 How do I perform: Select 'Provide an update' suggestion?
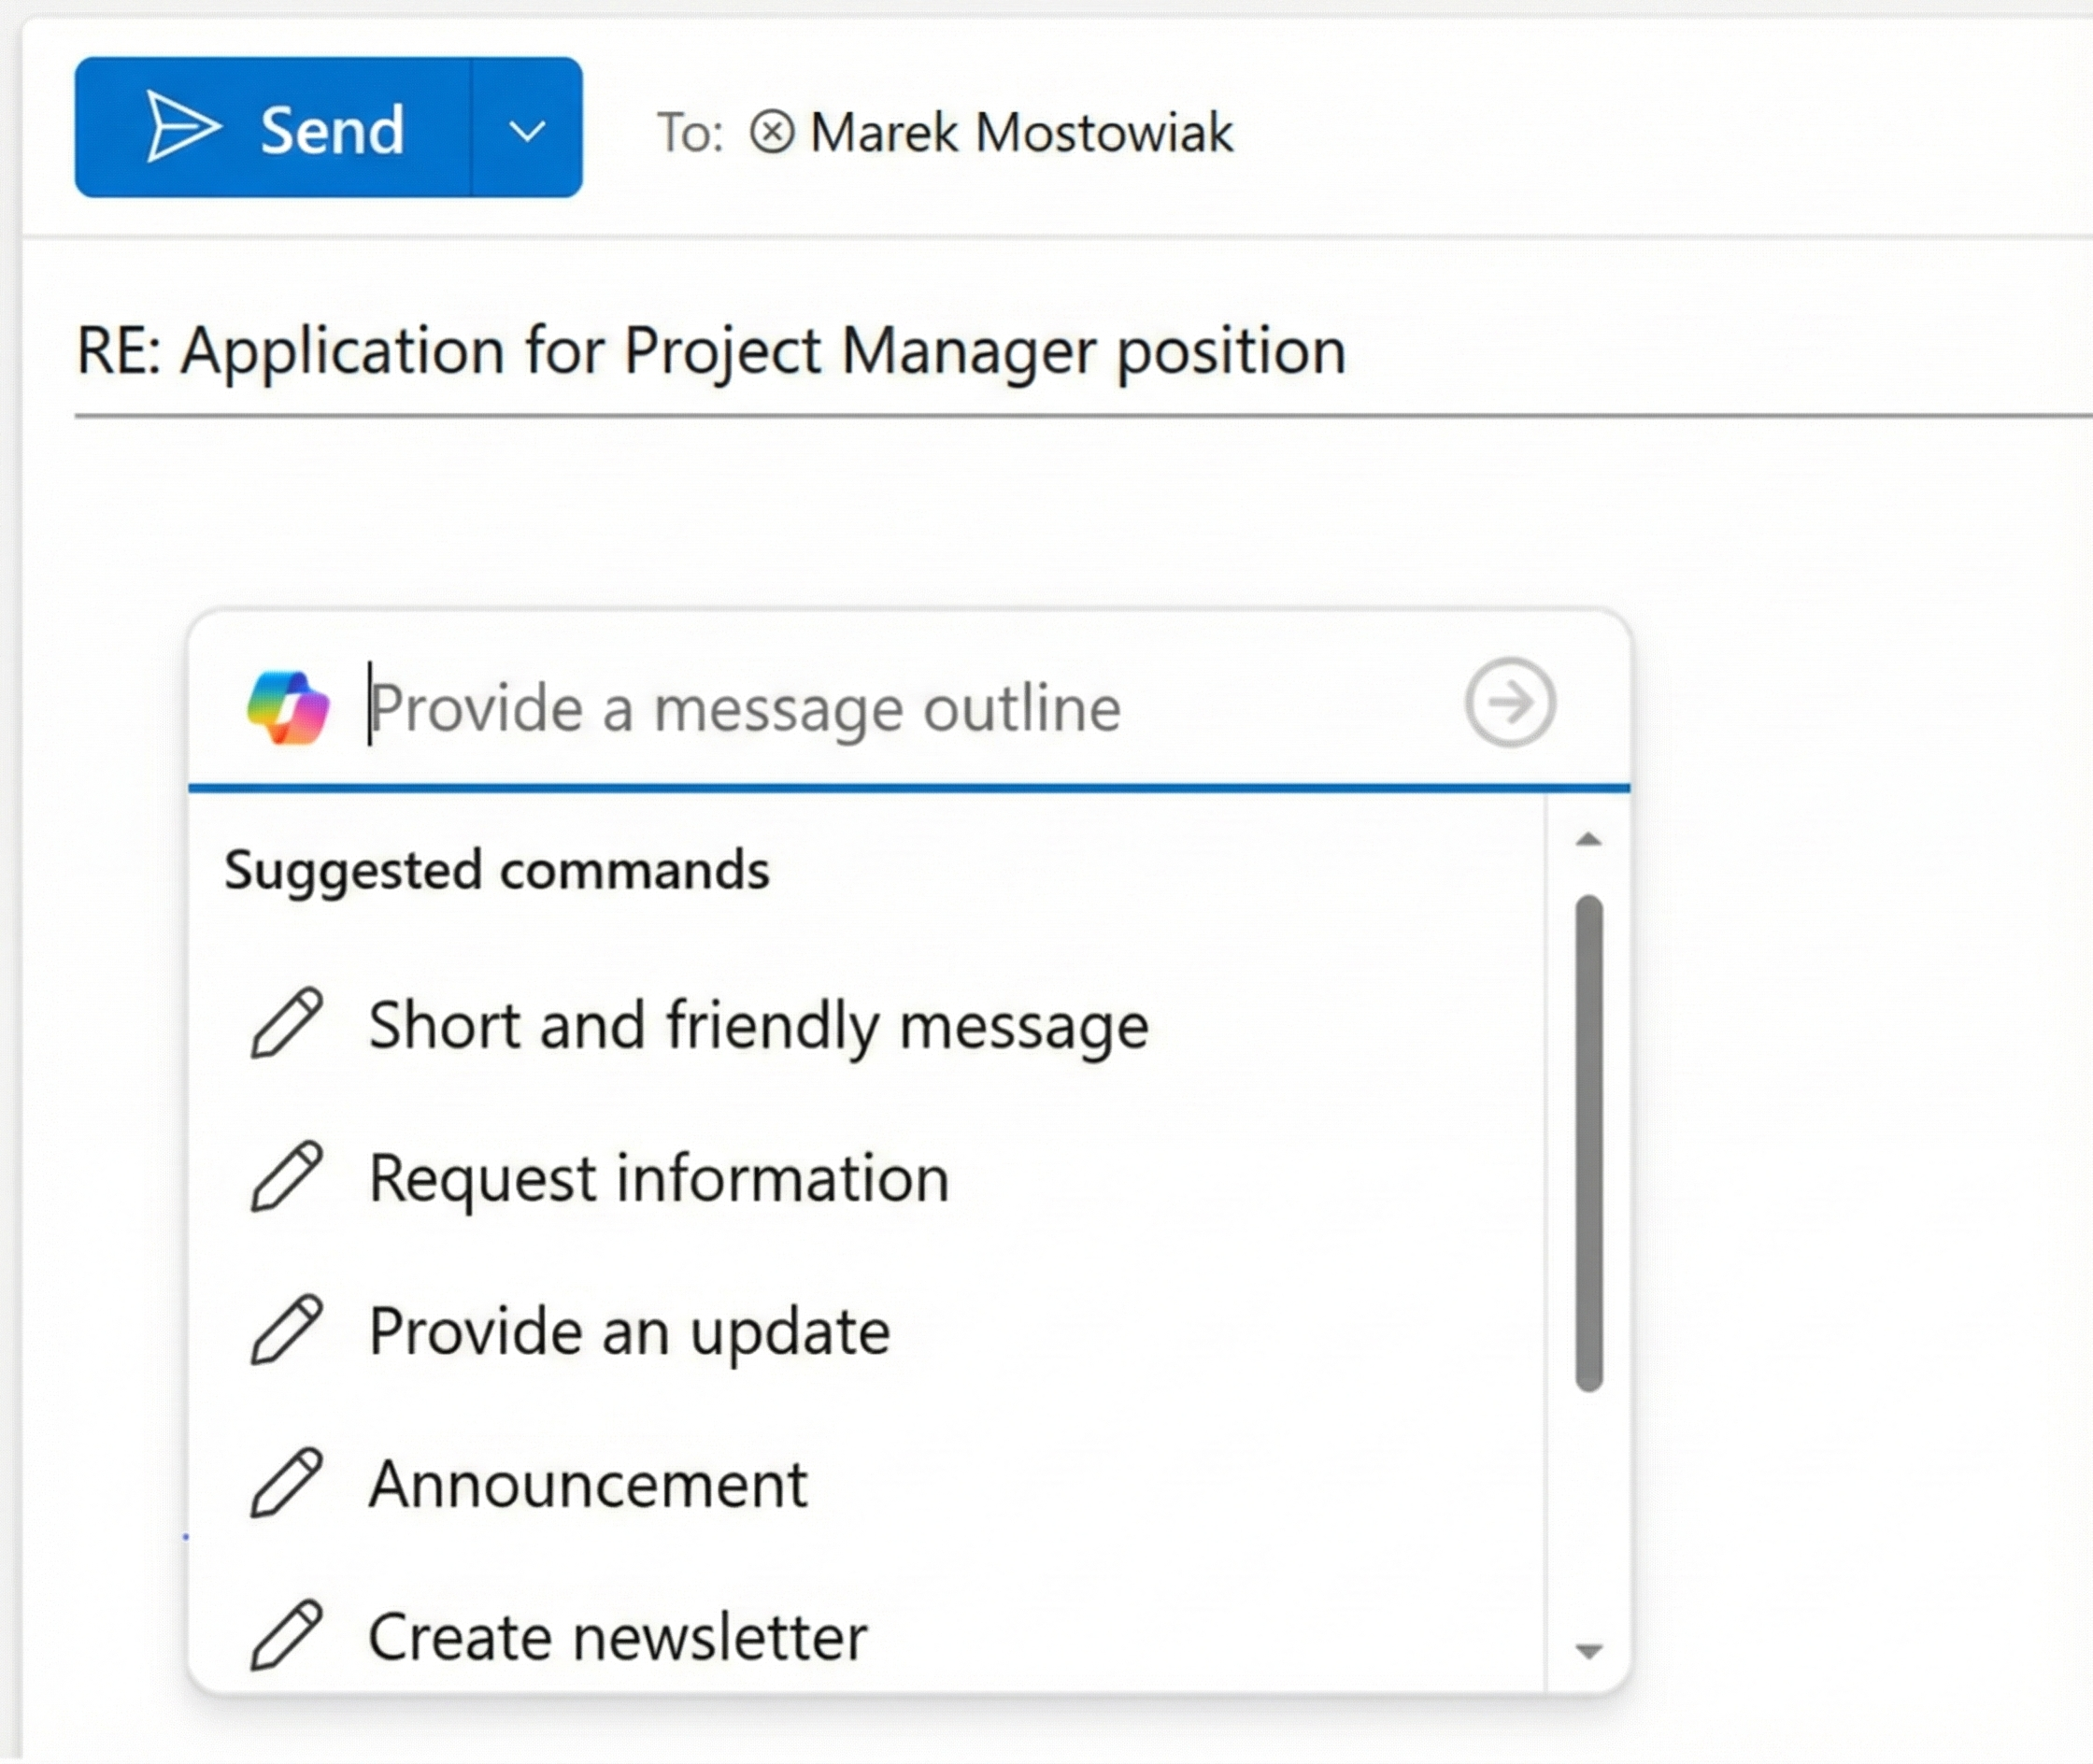(x=629, y=1331)
